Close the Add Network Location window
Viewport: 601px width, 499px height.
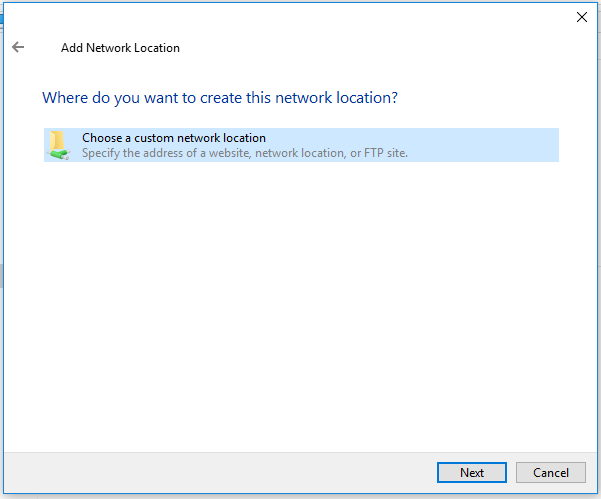pyautogui.click(x=582, y=17)
